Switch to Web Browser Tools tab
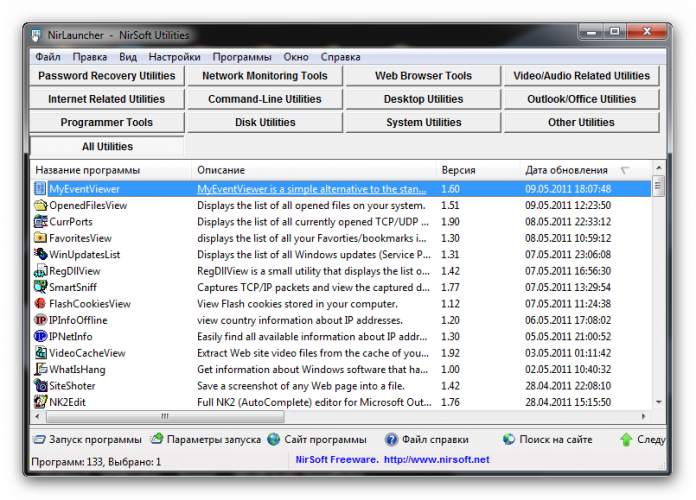 (423, 75)
